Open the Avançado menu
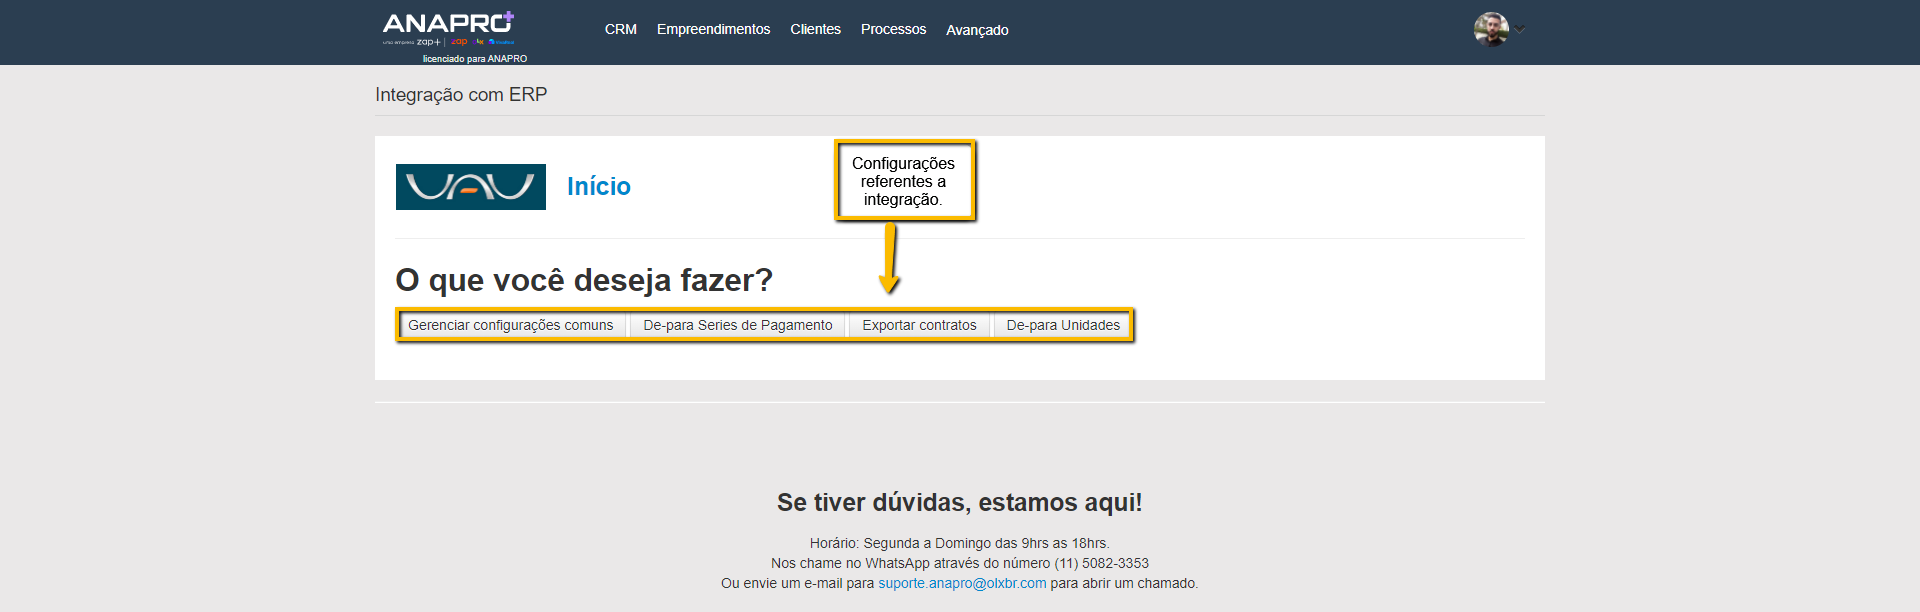The image size is (1920, 612). click(977, 30)
